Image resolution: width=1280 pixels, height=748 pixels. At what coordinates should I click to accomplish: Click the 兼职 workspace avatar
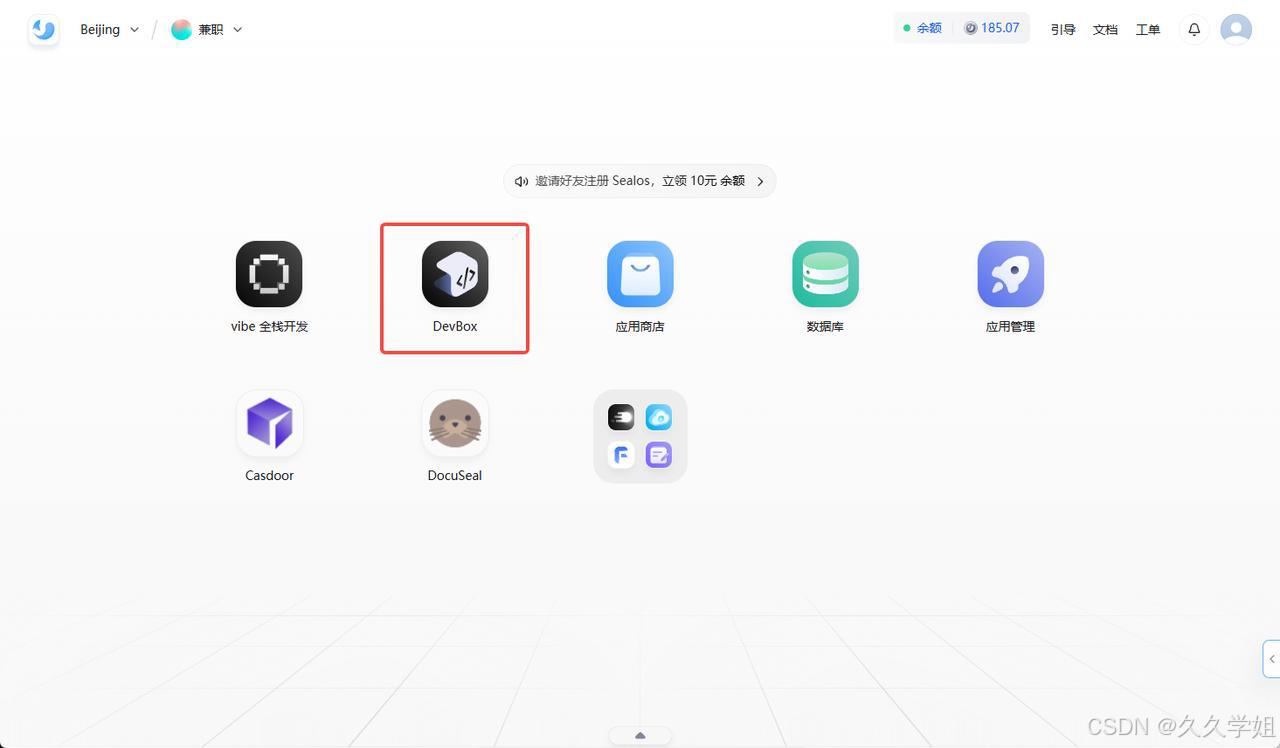[x=181, y=30]
